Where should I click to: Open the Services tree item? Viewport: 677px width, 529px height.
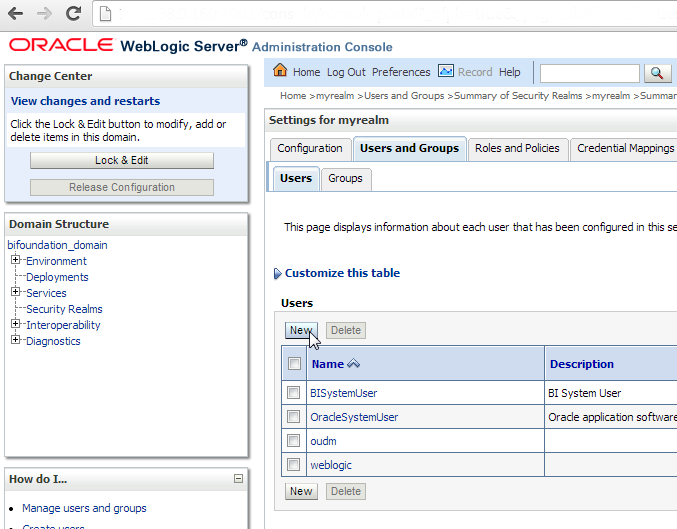coord(46,293)
